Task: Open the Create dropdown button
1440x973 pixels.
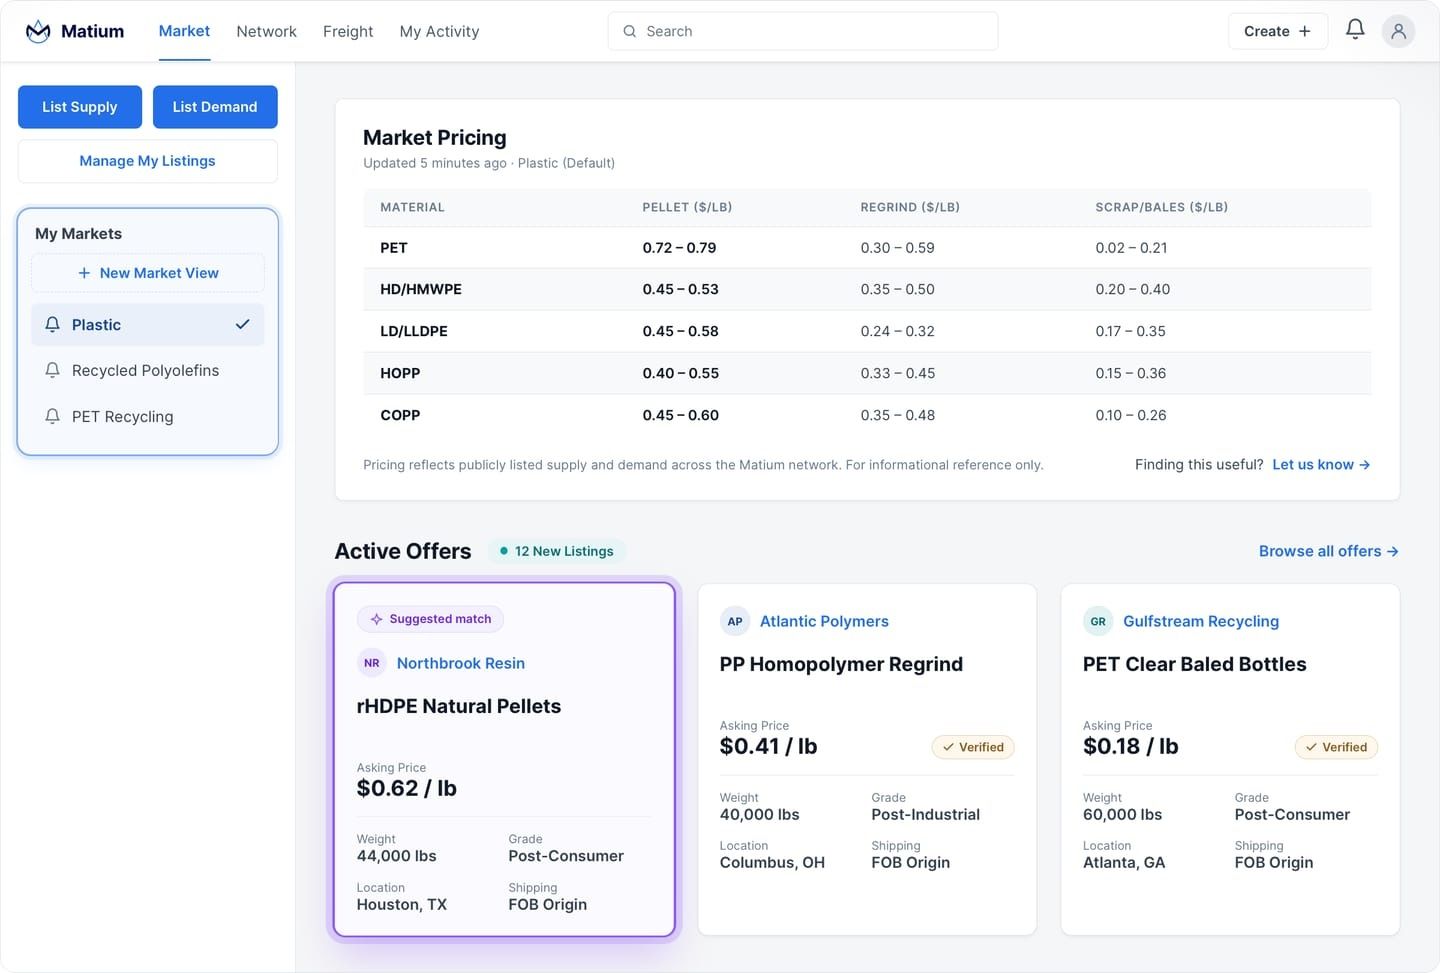Action: tap(1277, 31)
